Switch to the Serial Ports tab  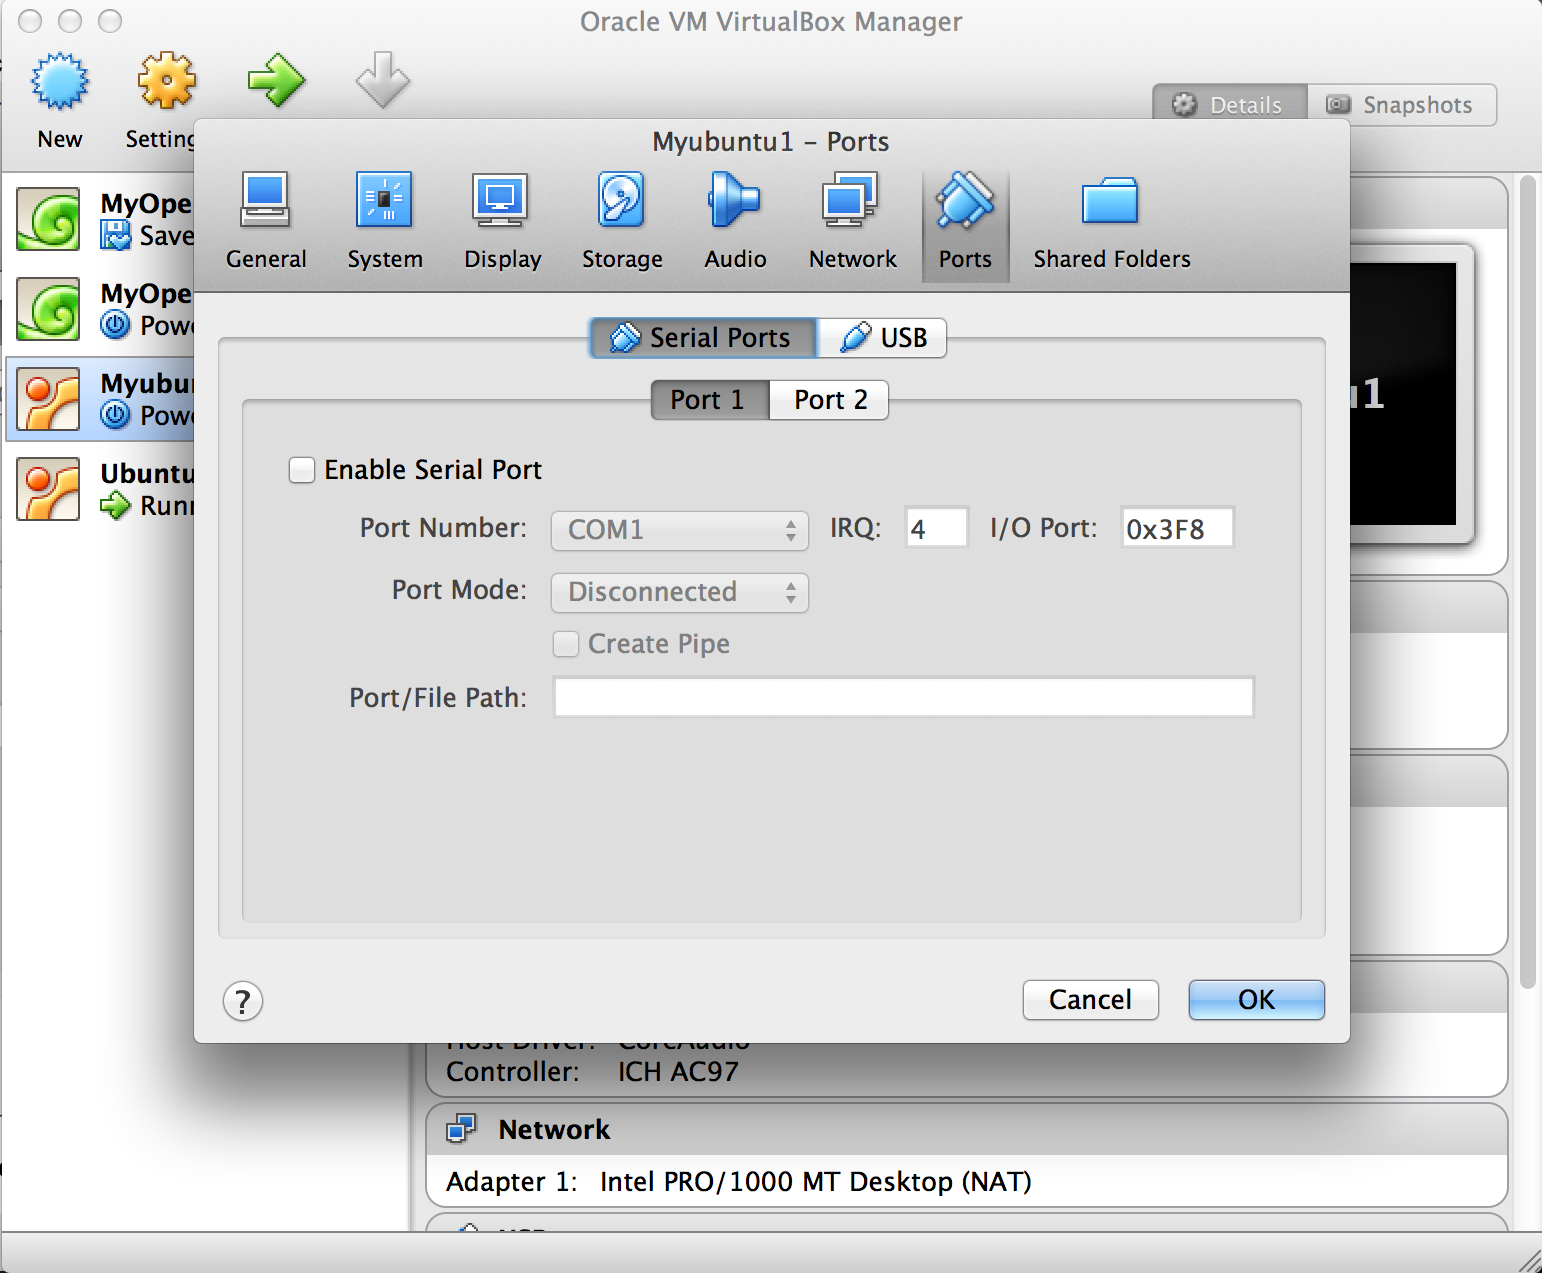point(703,338)
